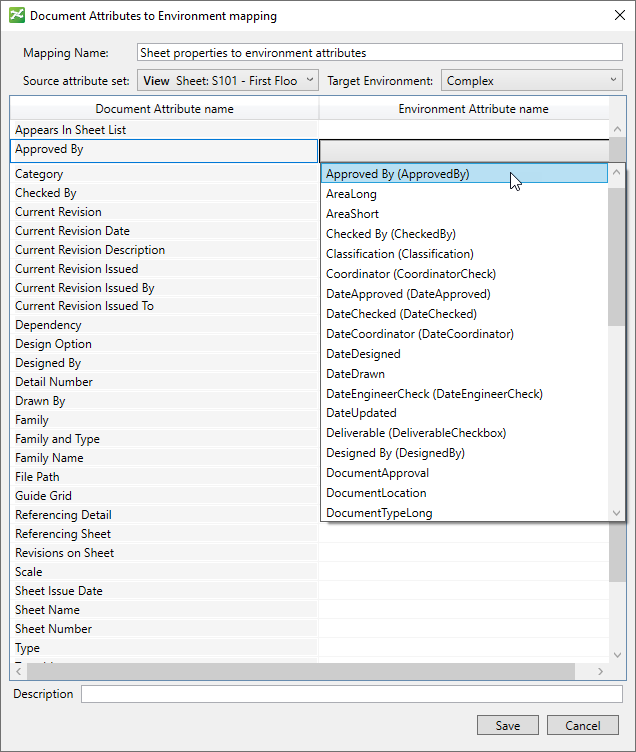Screen dimensions: 636x752
Task: Select the Appears In Sheet List row
Action: 164,130
